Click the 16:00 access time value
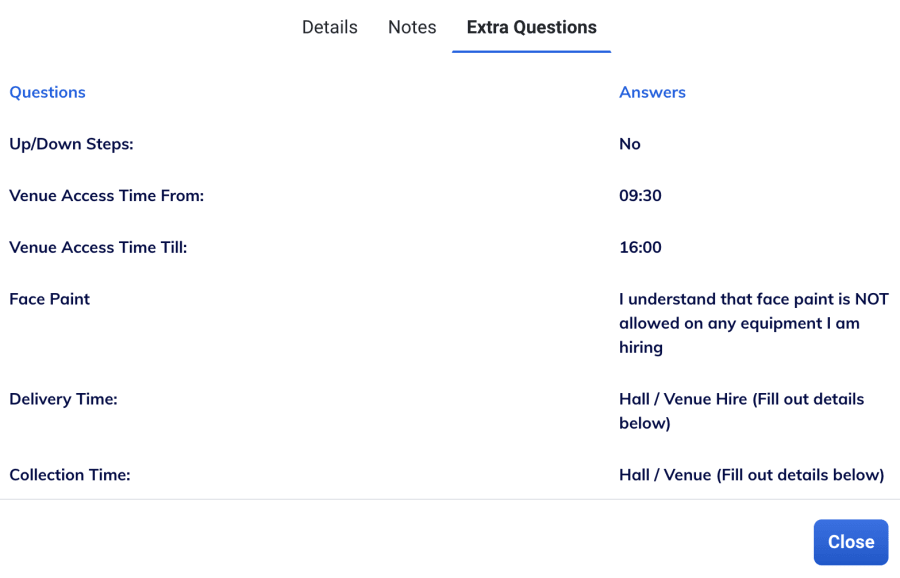 click(x=640, y=248)
